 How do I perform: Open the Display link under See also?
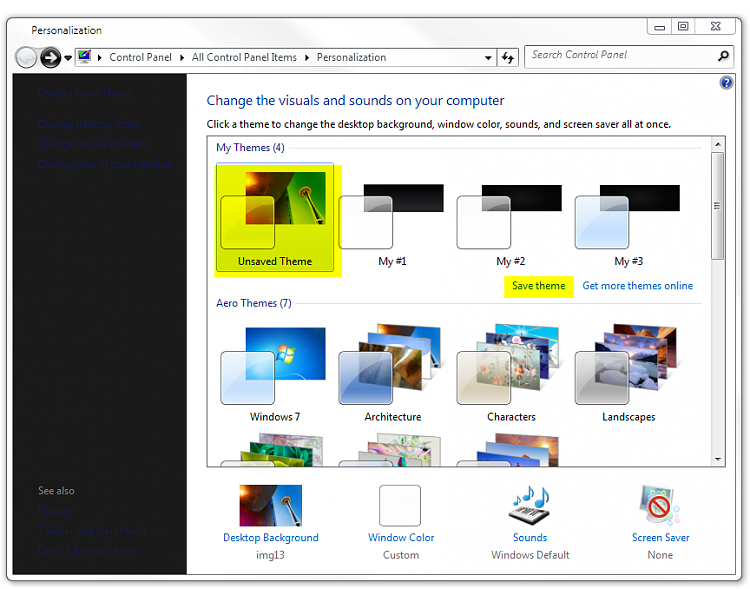pyautogui.click(x=54, y=511)
